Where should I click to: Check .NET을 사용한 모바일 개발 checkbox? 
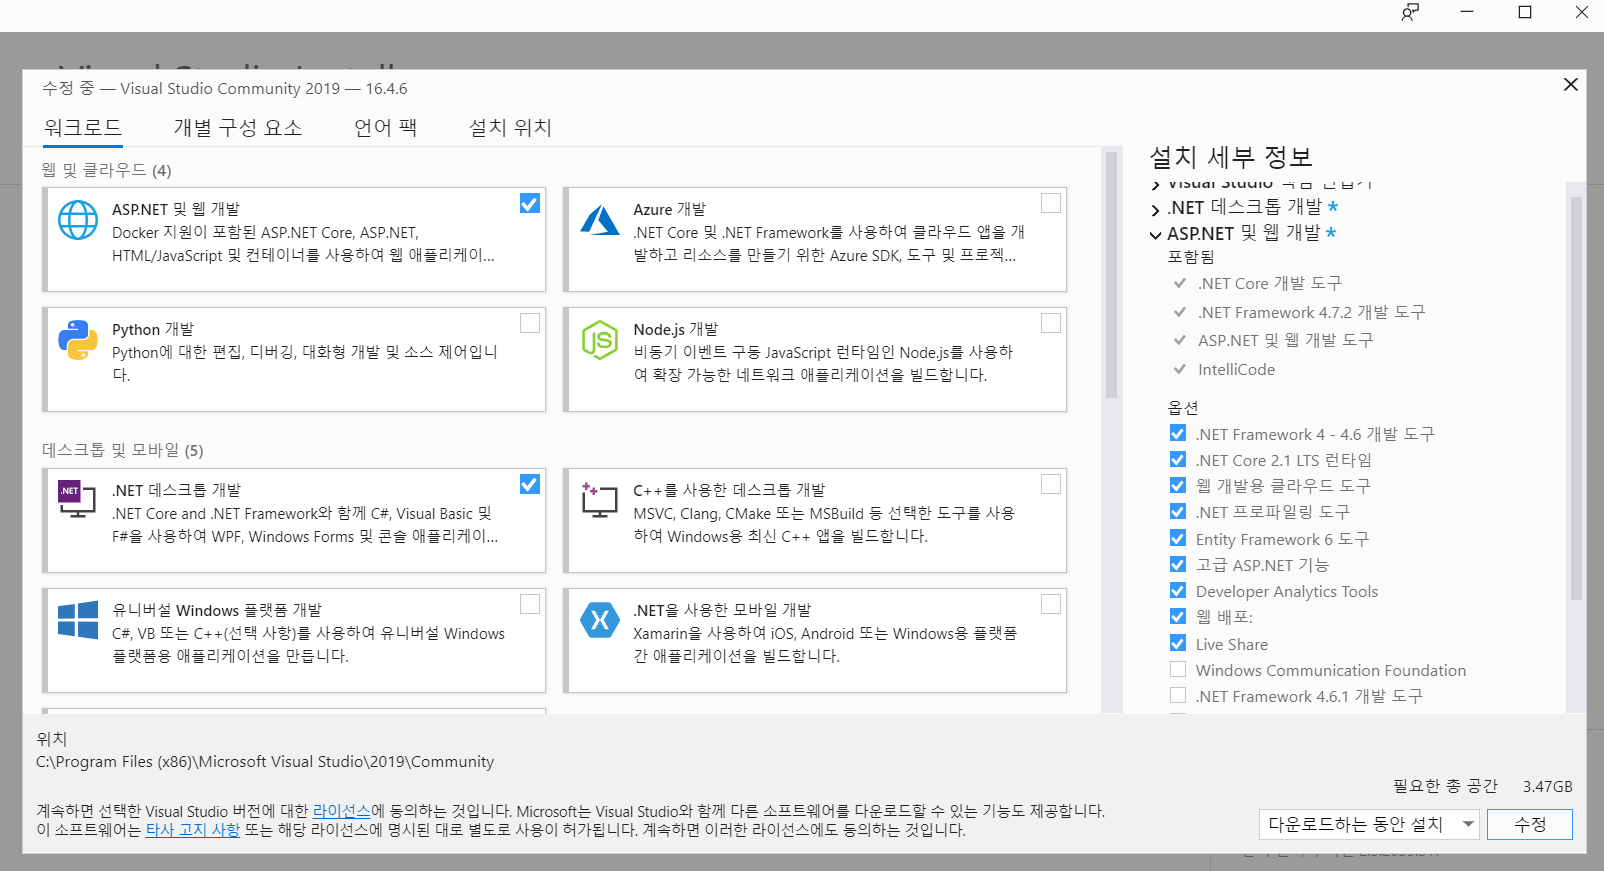pyautogui.click(x=1051, y=604)
